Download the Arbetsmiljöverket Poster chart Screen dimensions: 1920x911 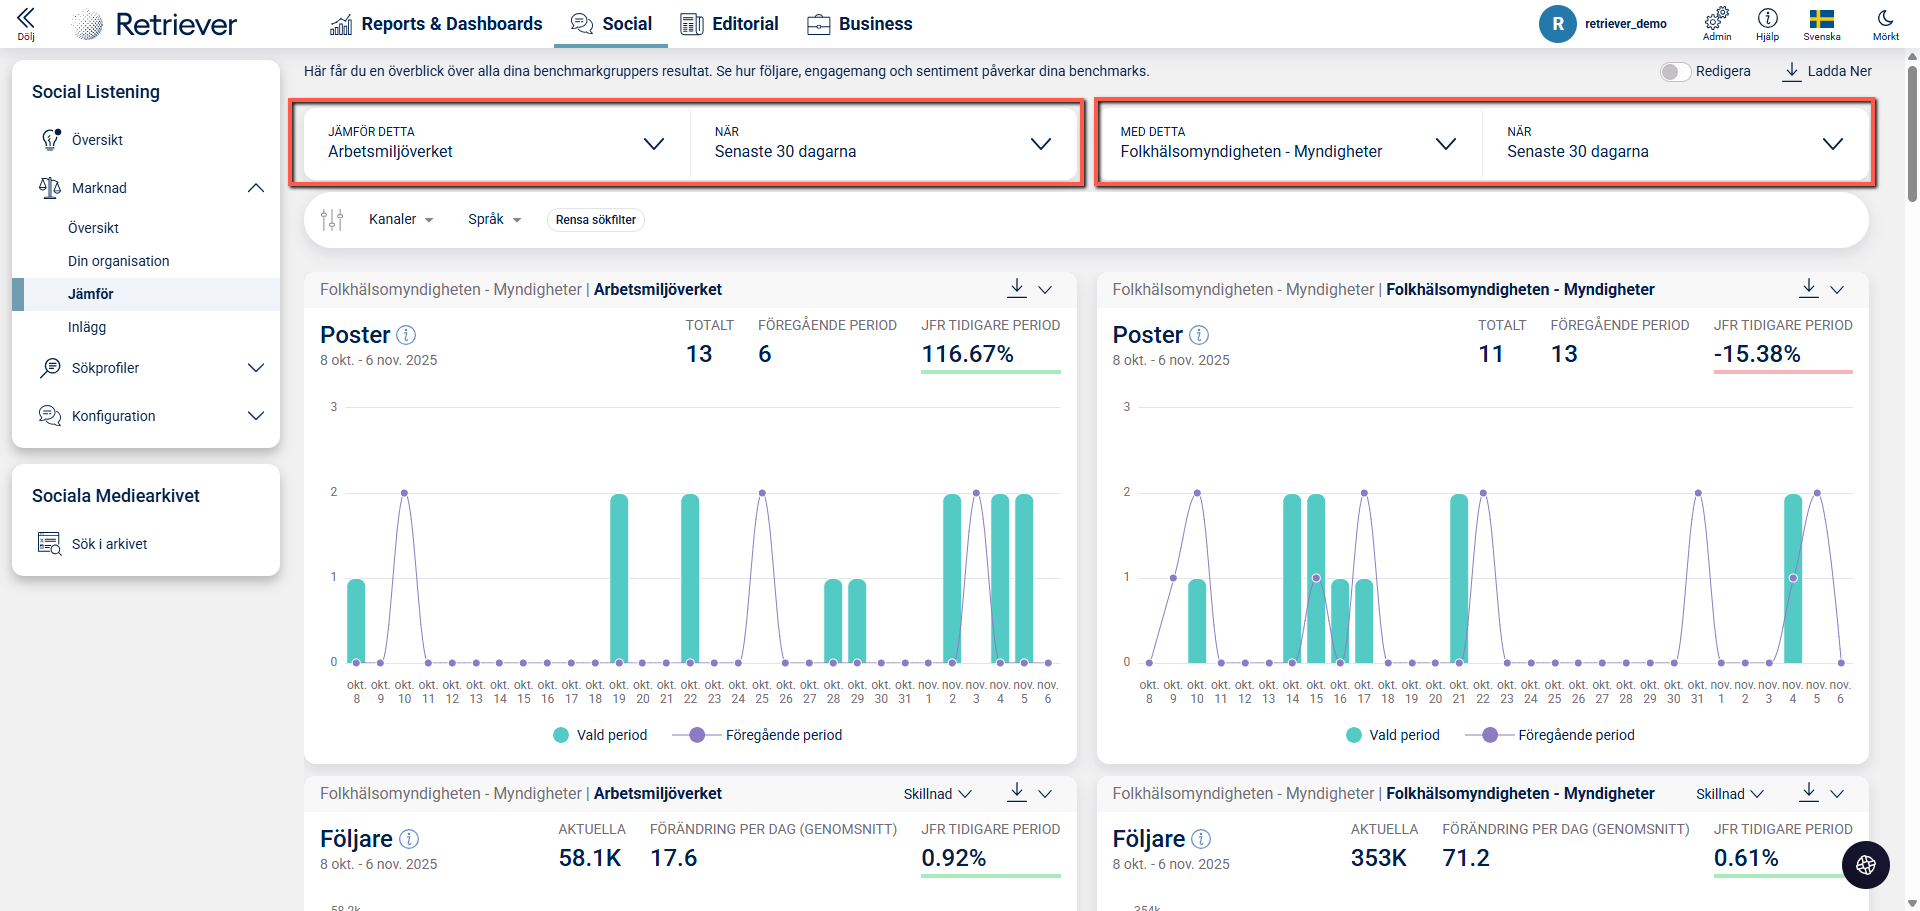coord(1016,288)
